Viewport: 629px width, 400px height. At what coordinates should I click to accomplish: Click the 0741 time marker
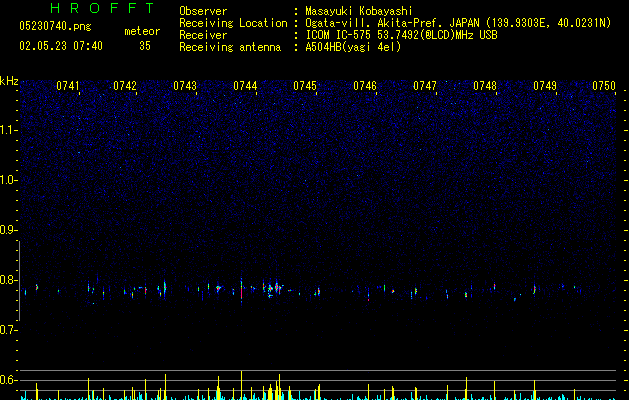click(67, 86)
